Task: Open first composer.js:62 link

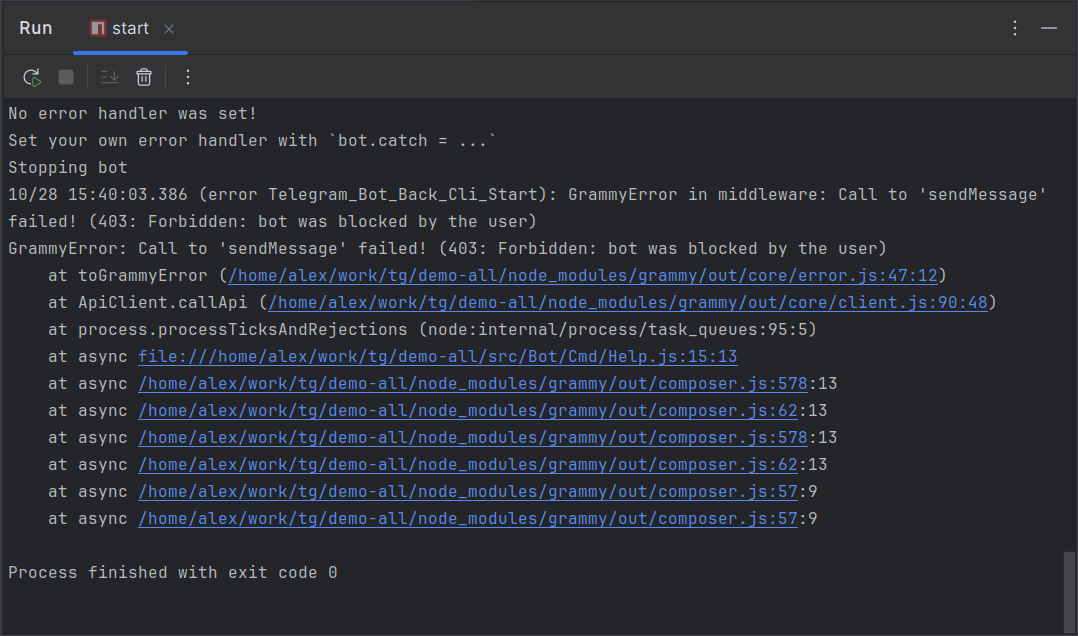Action: point(468,410)
